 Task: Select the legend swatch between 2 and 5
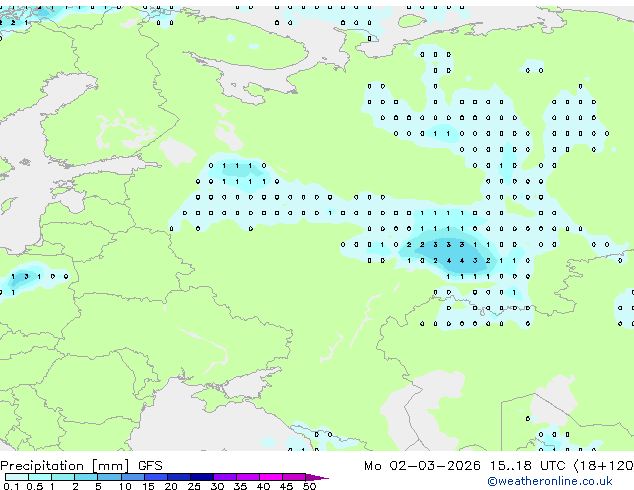tap(86, 477)
